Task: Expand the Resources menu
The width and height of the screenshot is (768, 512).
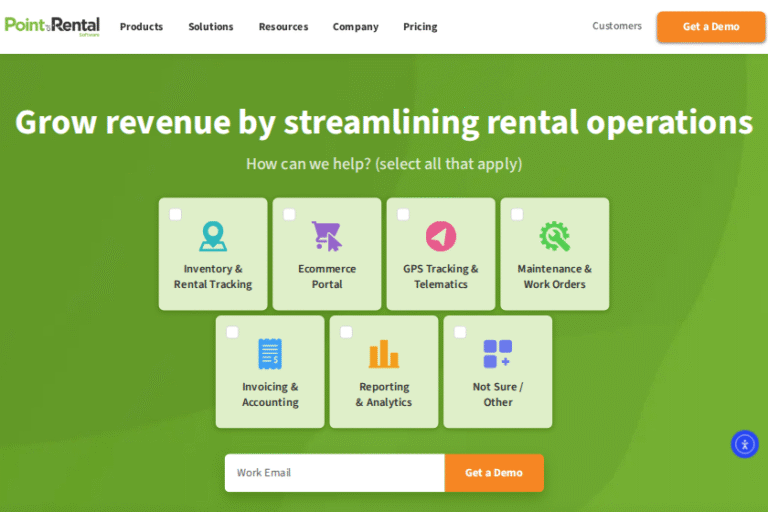Action: click(x=283, y=27)
